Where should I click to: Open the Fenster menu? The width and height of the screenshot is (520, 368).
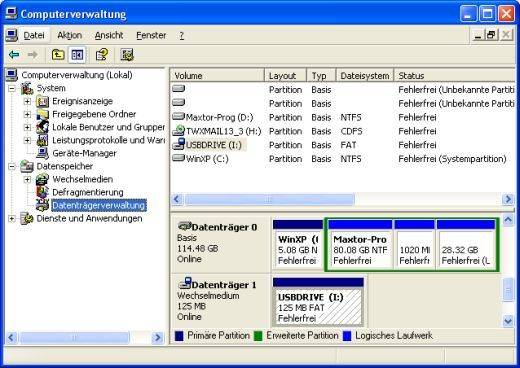pyautogui.click(x=151, y=35)
